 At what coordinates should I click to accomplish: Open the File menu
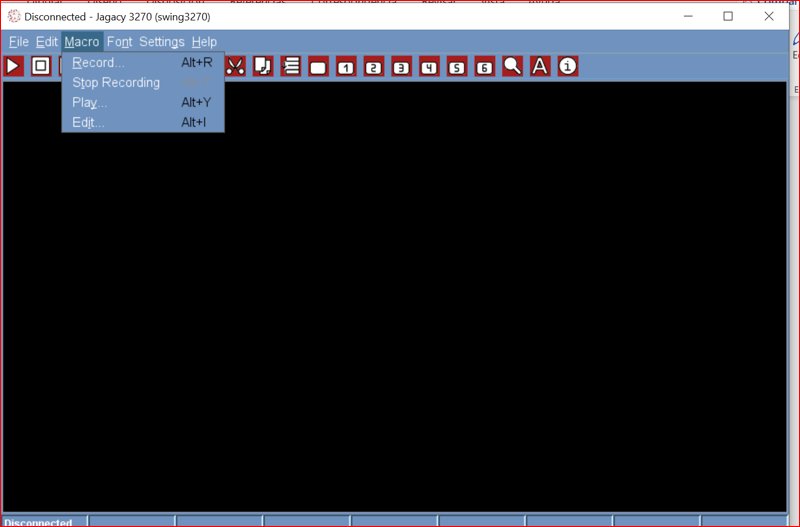[18, 42]
